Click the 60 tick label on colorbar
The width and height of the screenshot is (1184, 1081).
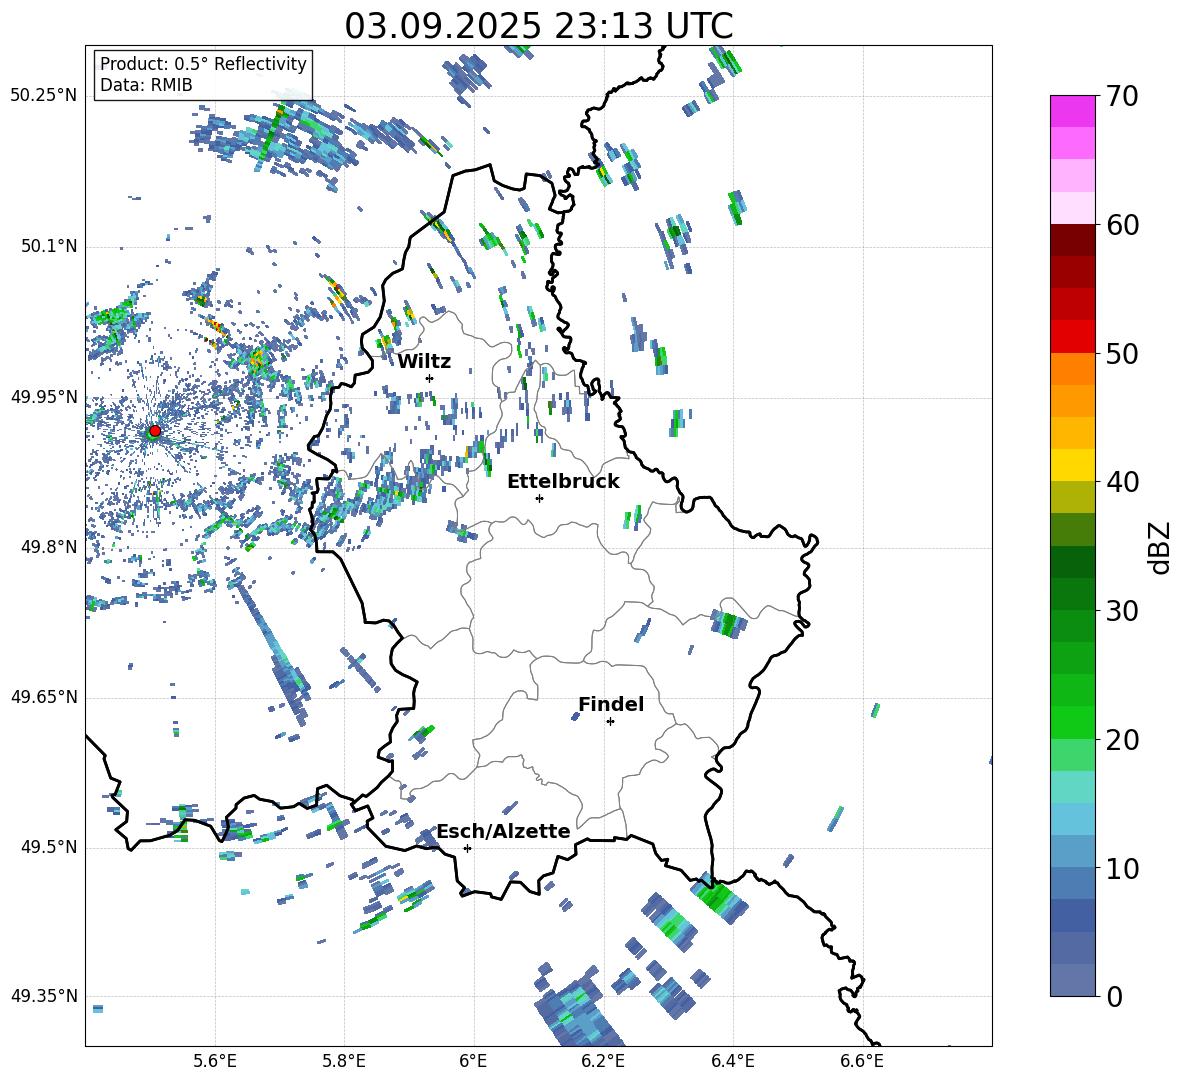pos(1122,225)
